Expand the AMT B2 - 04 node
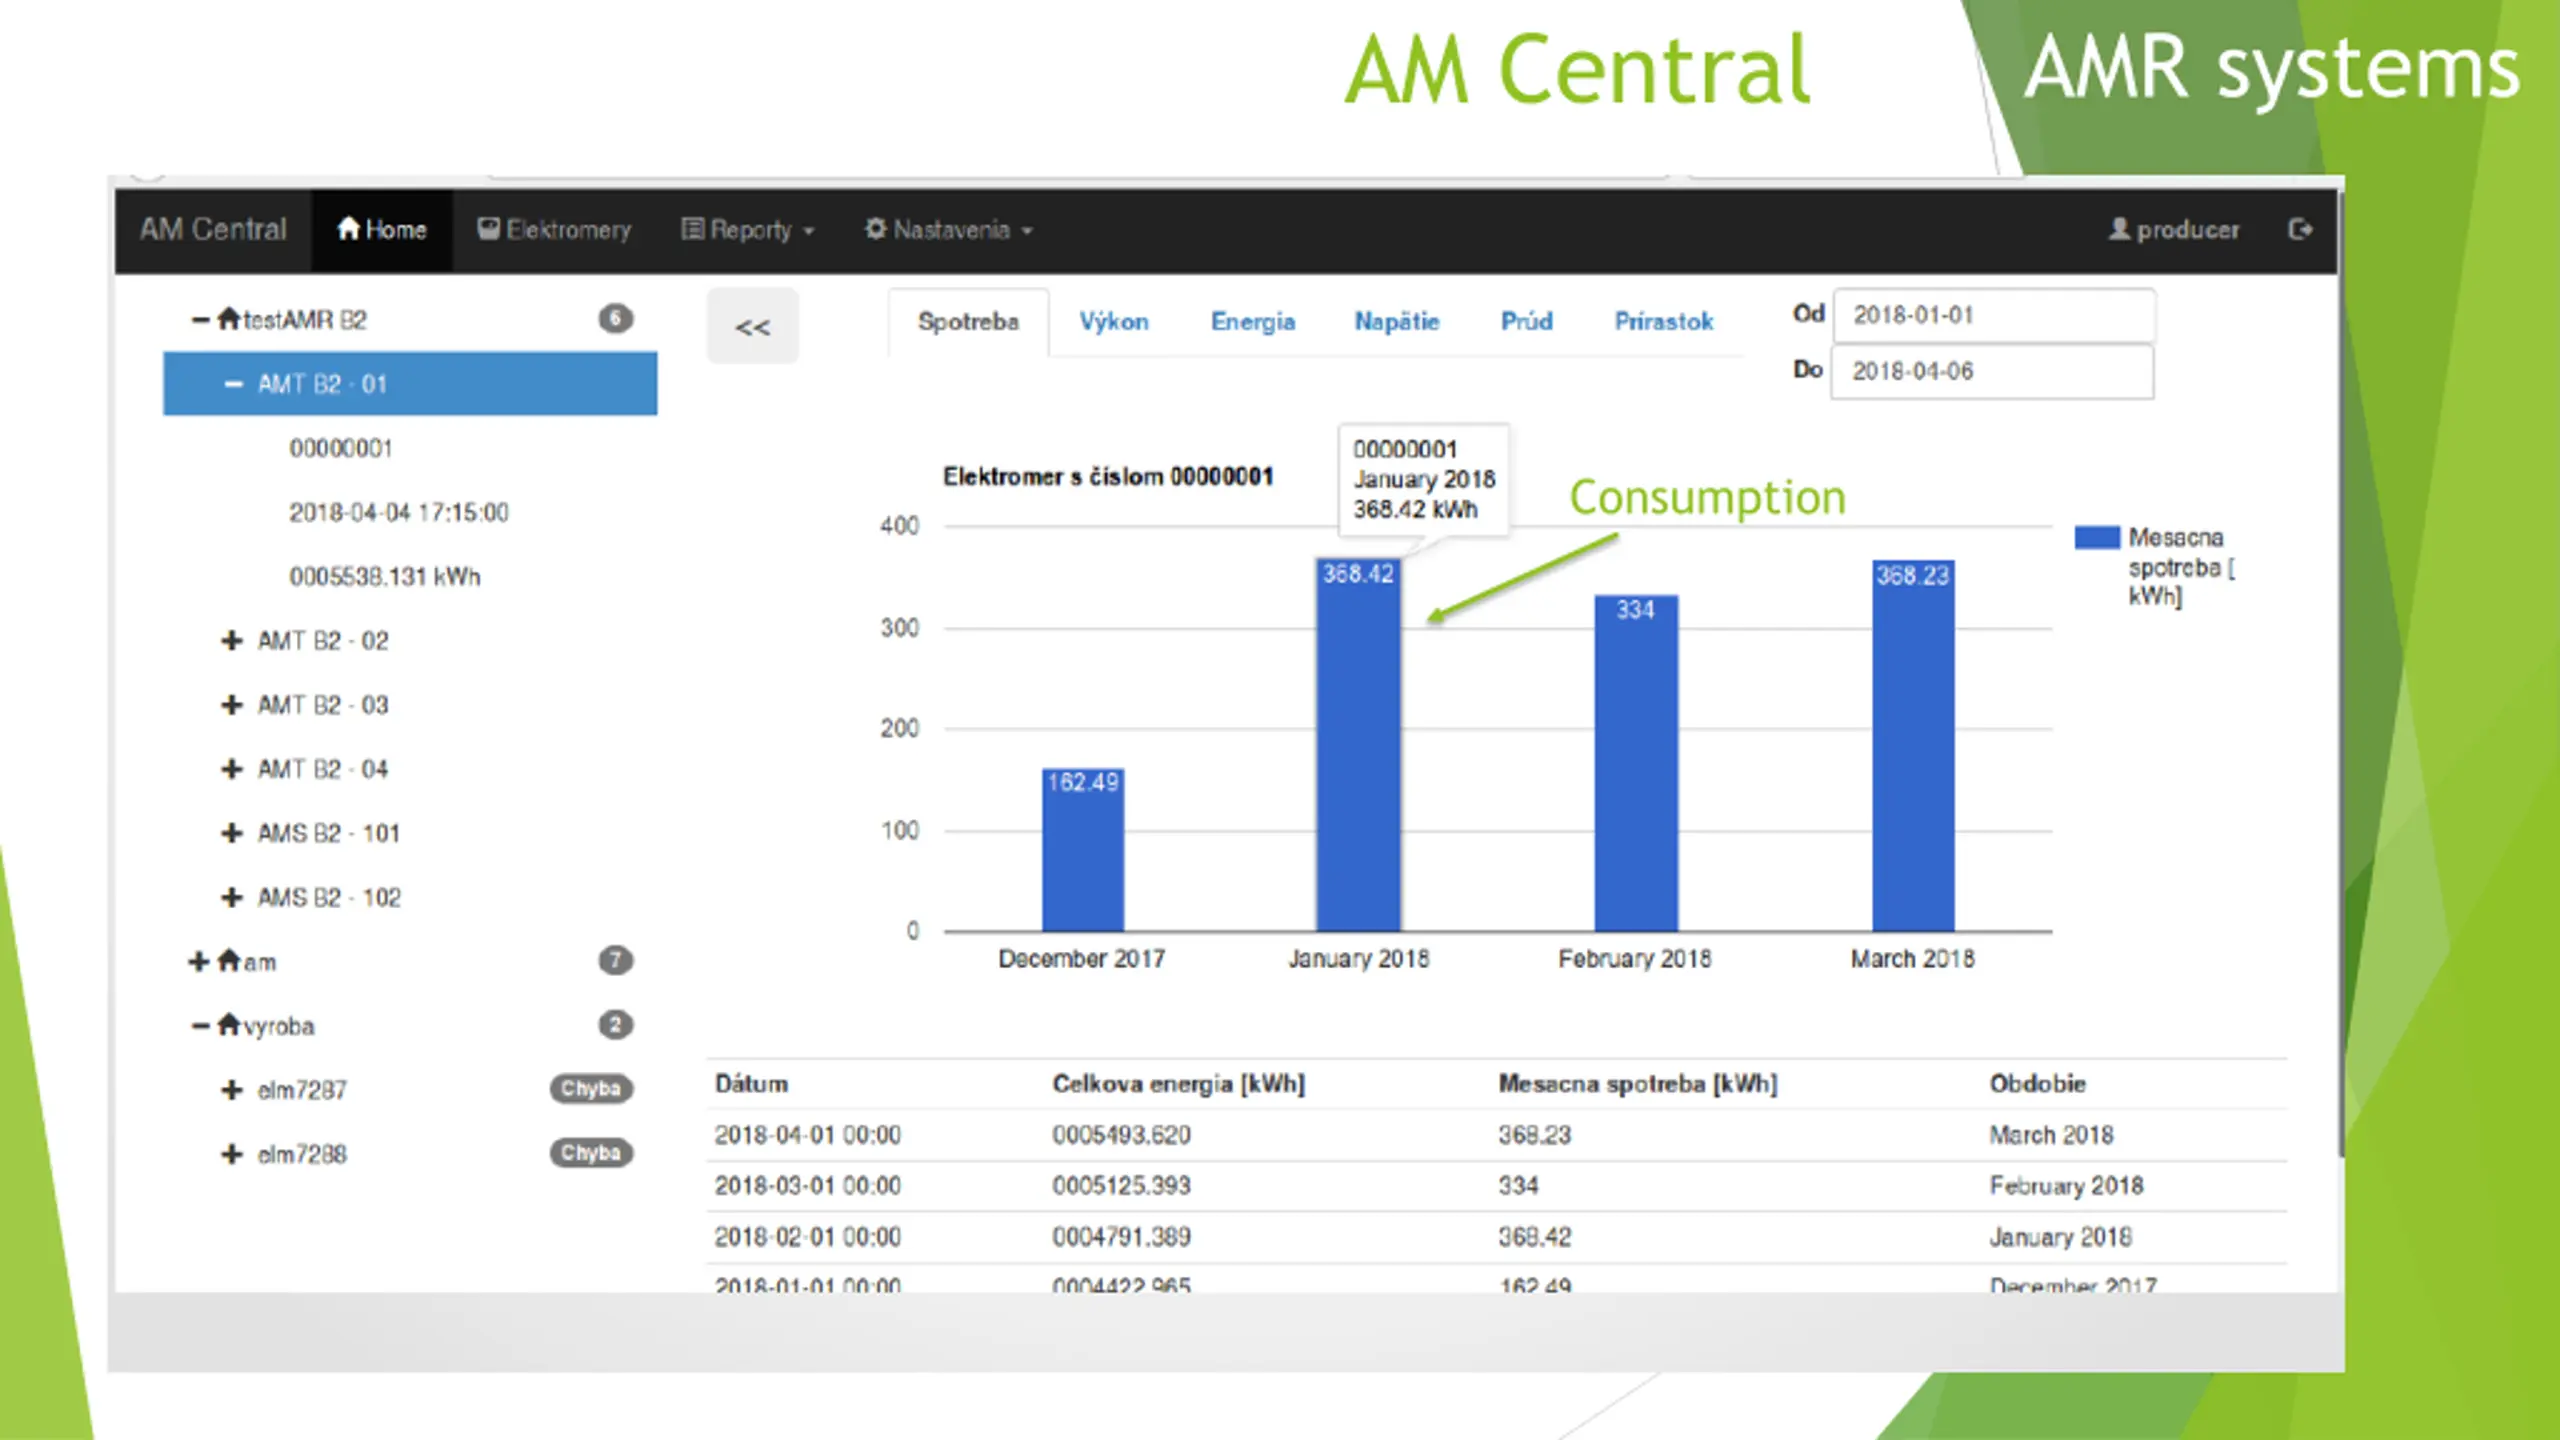 (x=231, y=769)
